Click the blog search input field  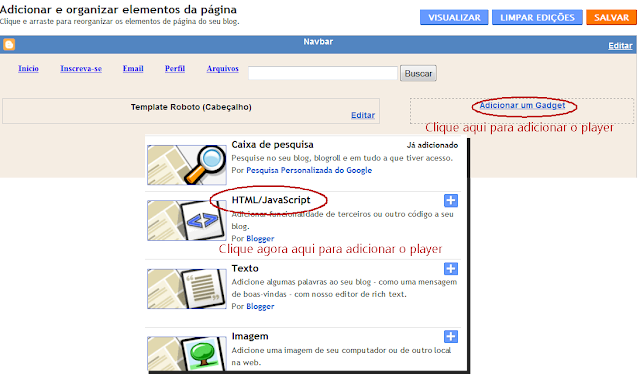[x=323, y=73]
